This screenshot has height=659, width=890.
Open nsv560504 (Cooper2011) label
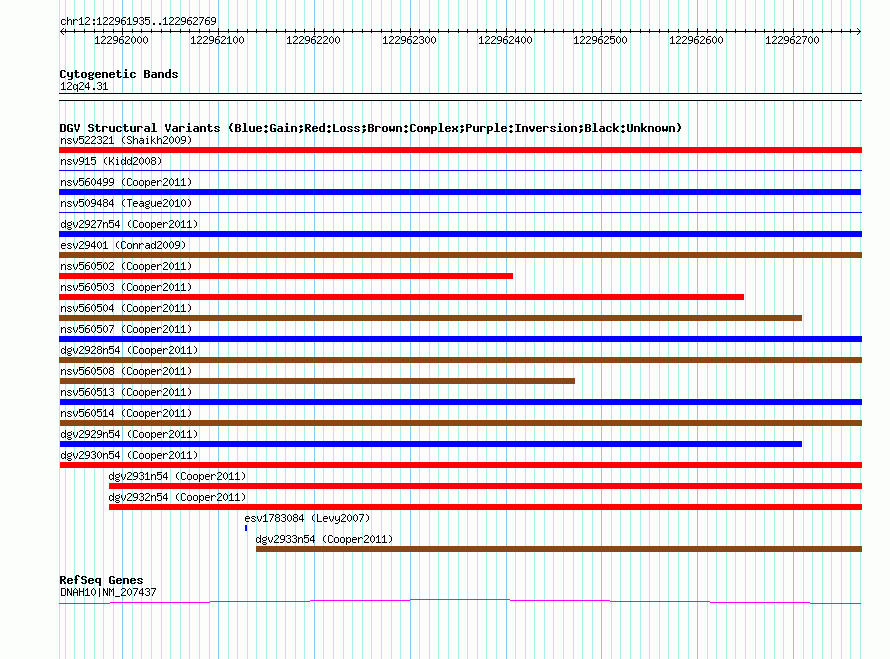point(126,308)
